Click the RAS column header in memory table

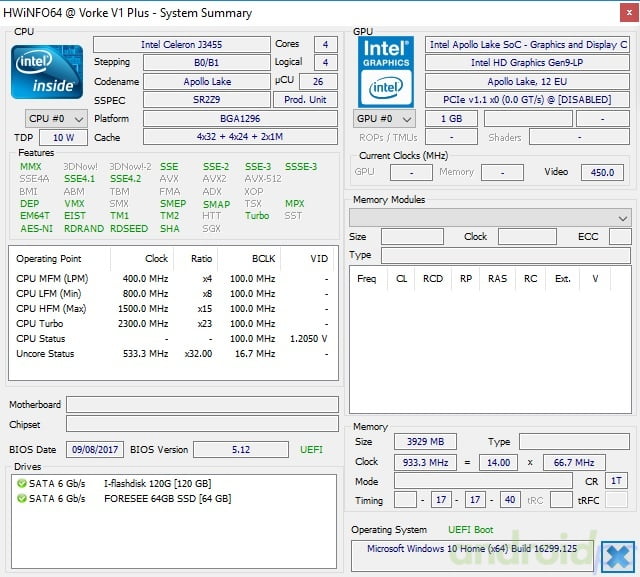click(x=497, y=279)
